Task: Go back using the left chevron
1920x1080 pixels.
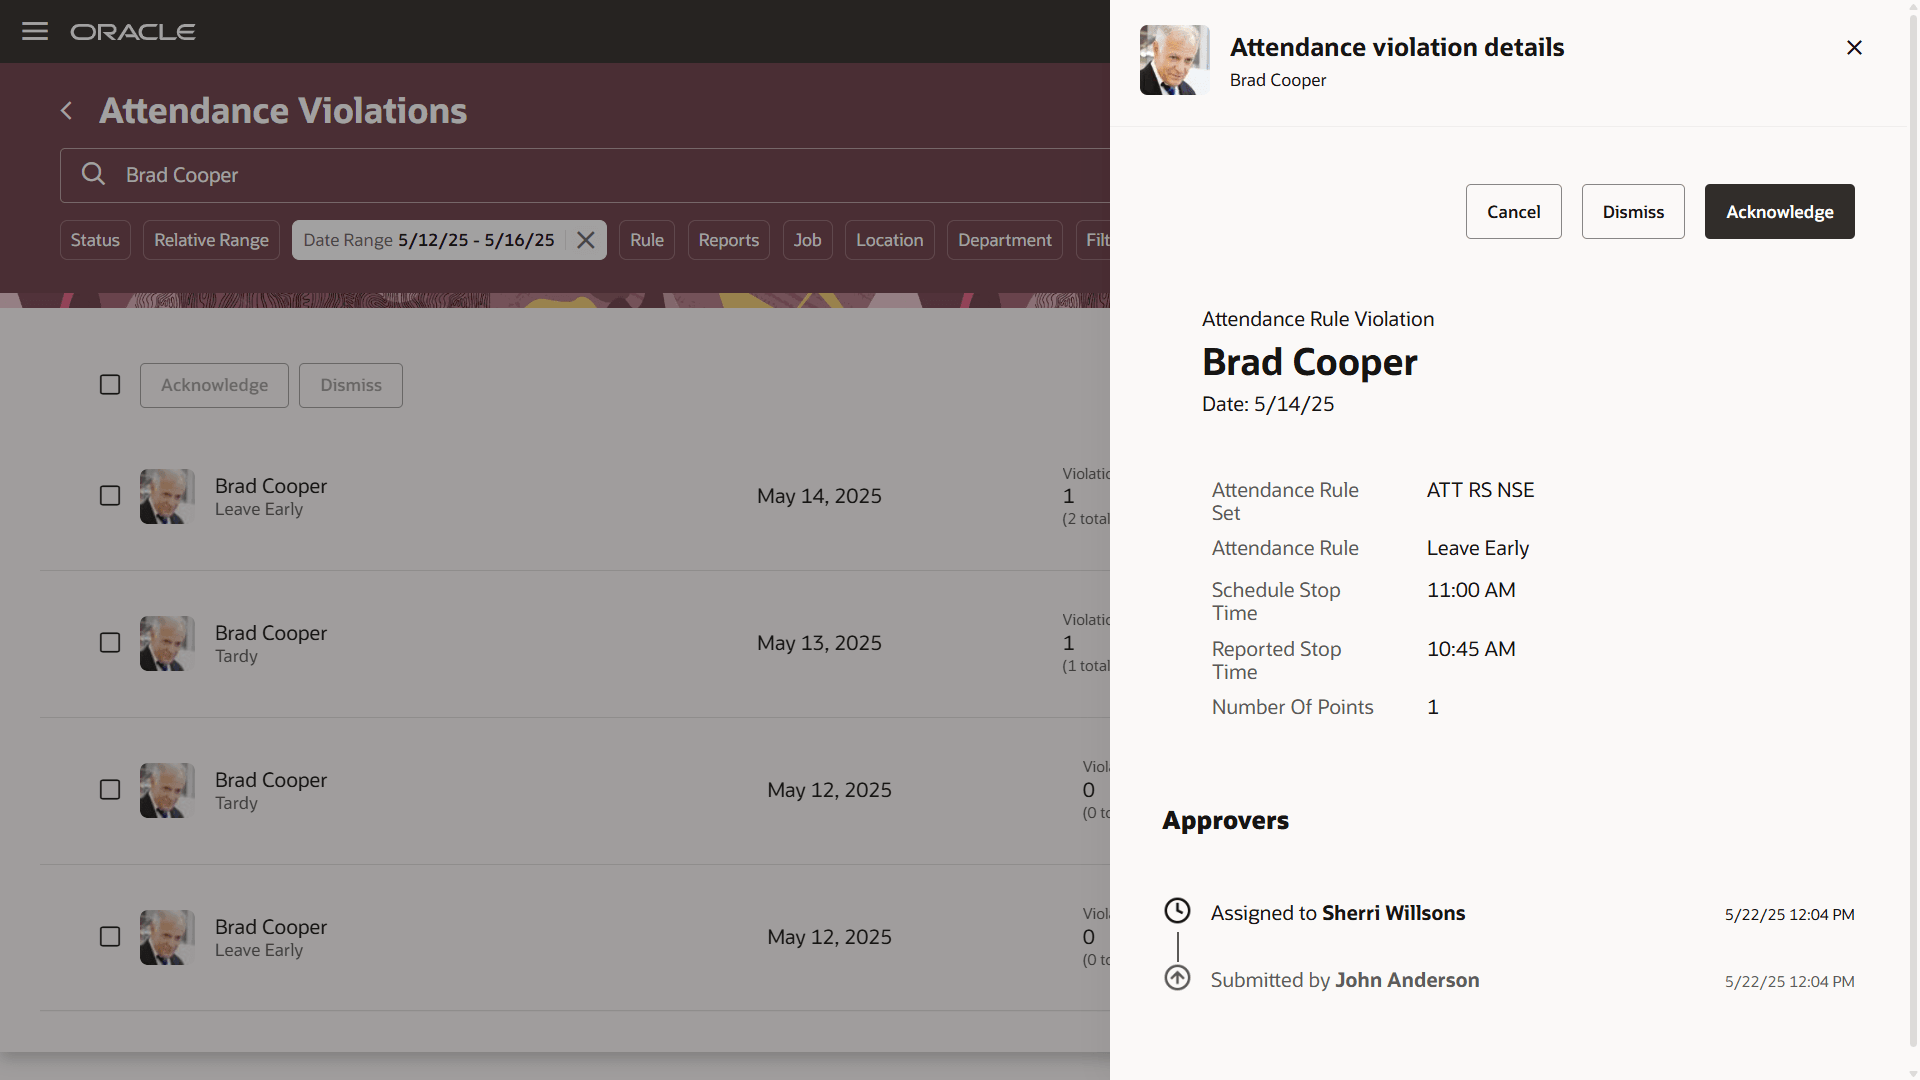Action: 66,111
